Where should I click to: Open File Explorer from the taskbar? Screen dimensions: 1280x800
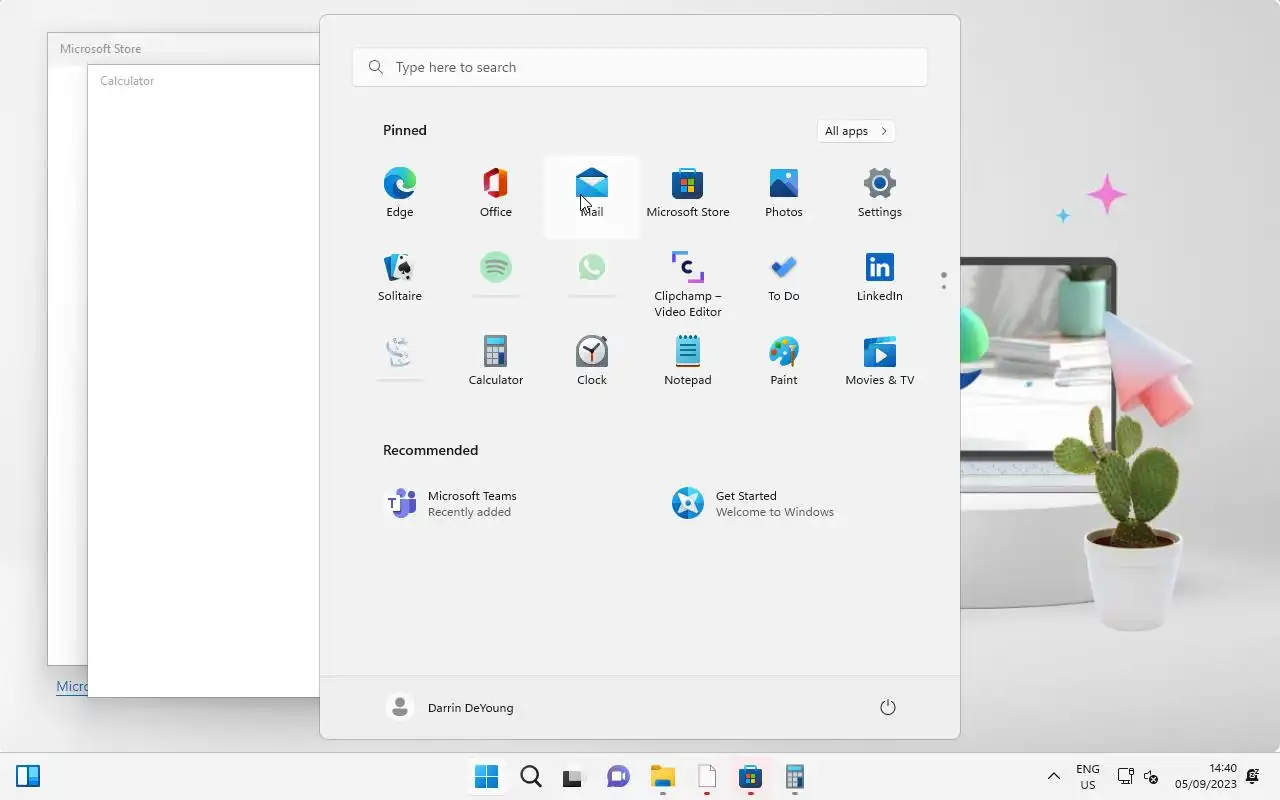click(x=663, y=777)
